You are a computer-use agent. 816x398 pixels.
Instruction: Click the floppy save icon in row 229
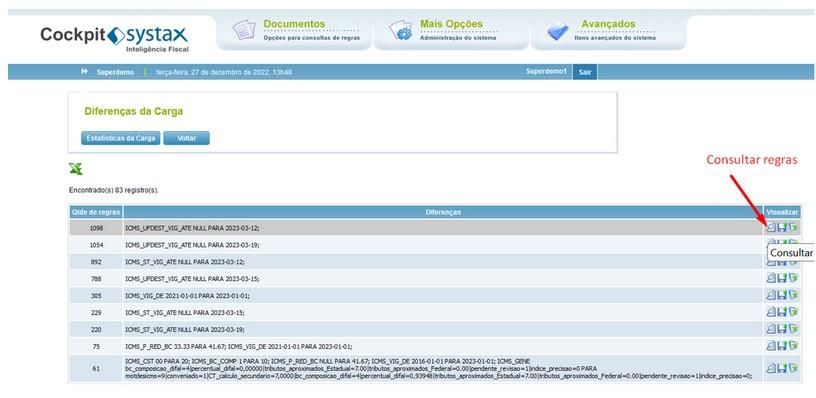(782, 312)
